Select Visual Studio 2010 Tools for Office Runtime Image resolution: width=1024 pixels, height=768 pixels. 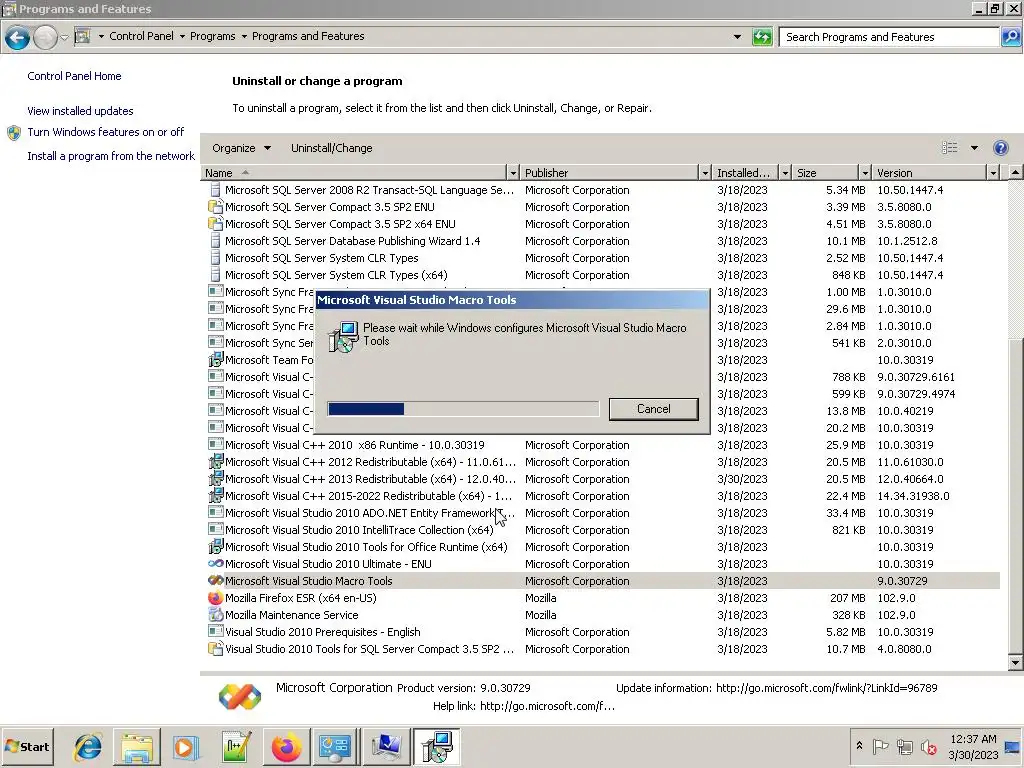[x=603, y=547]
